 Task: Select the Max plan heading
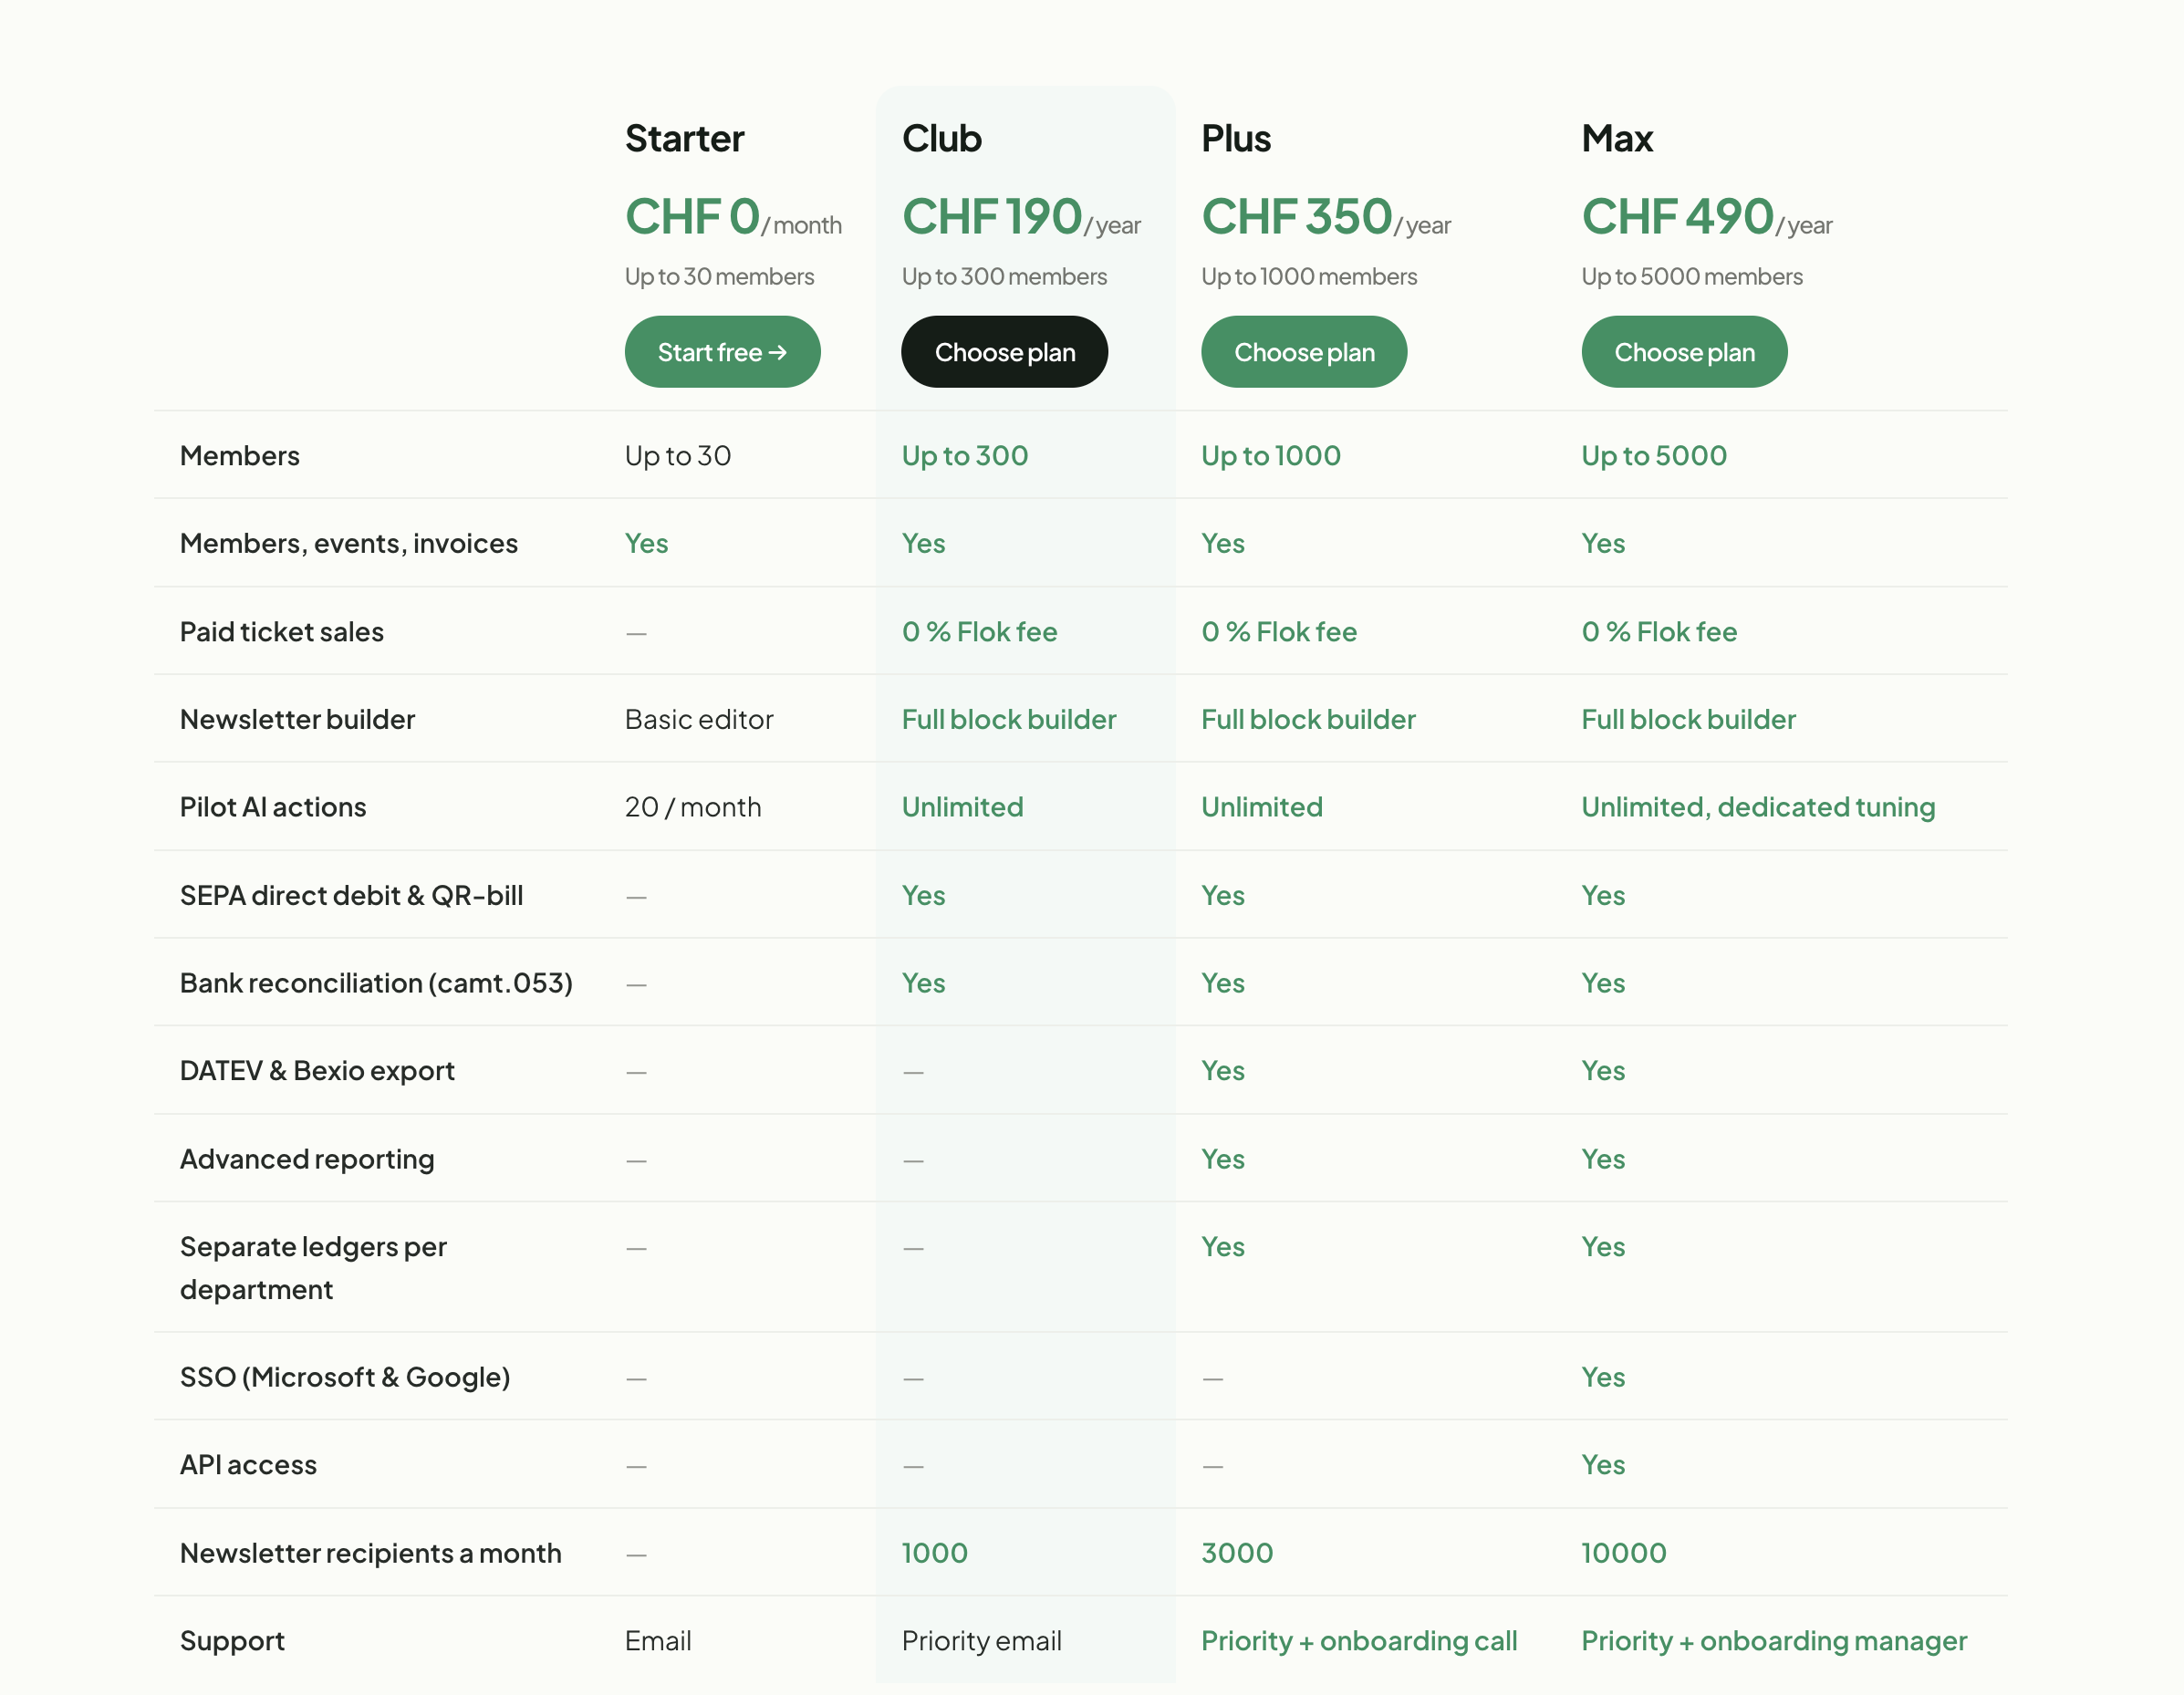point(1617,139)
